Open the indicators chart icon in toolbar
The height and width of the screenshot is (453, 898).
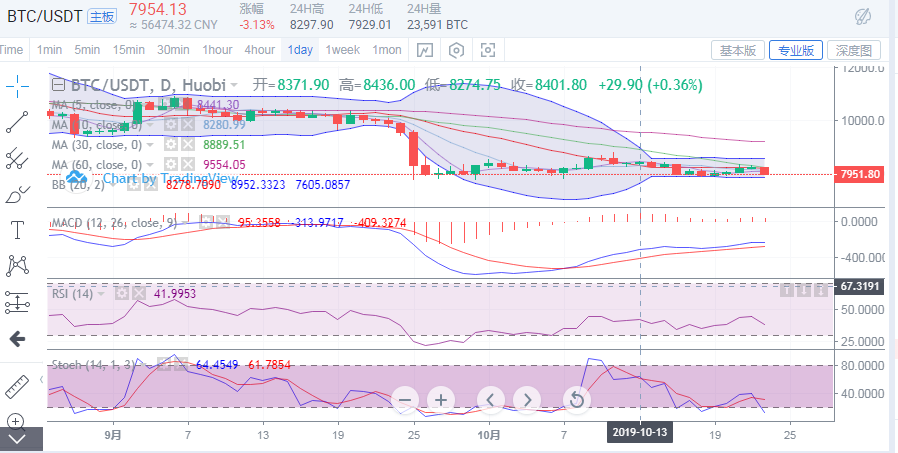(x=424, y=50)
